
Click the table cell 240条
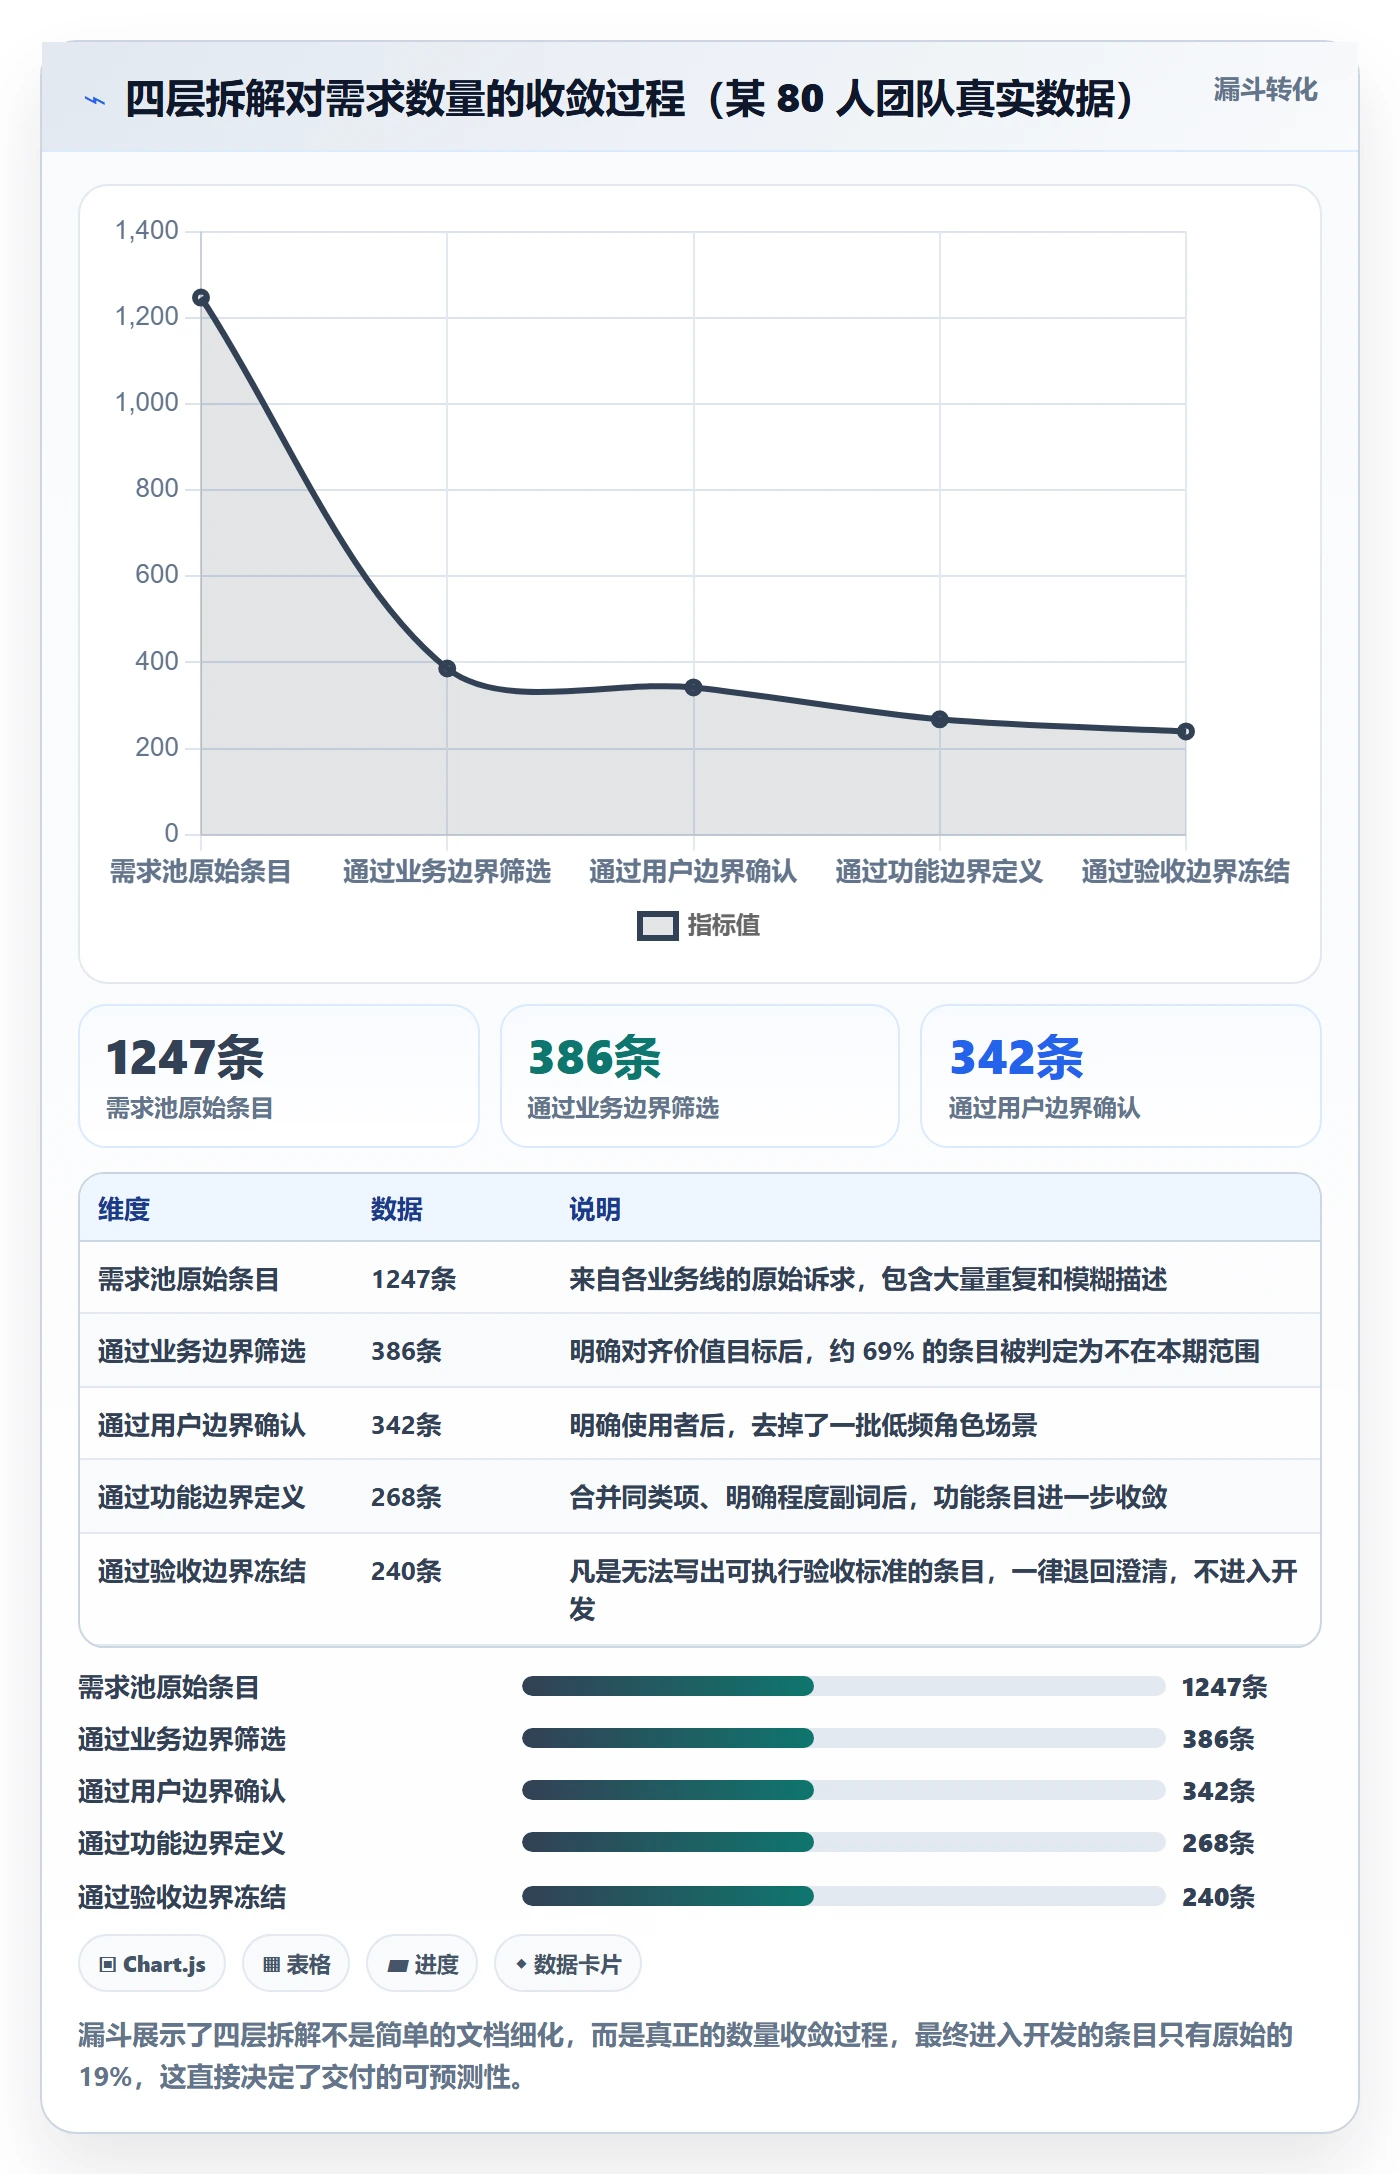pyautogui.click(x=406, y=1571)
